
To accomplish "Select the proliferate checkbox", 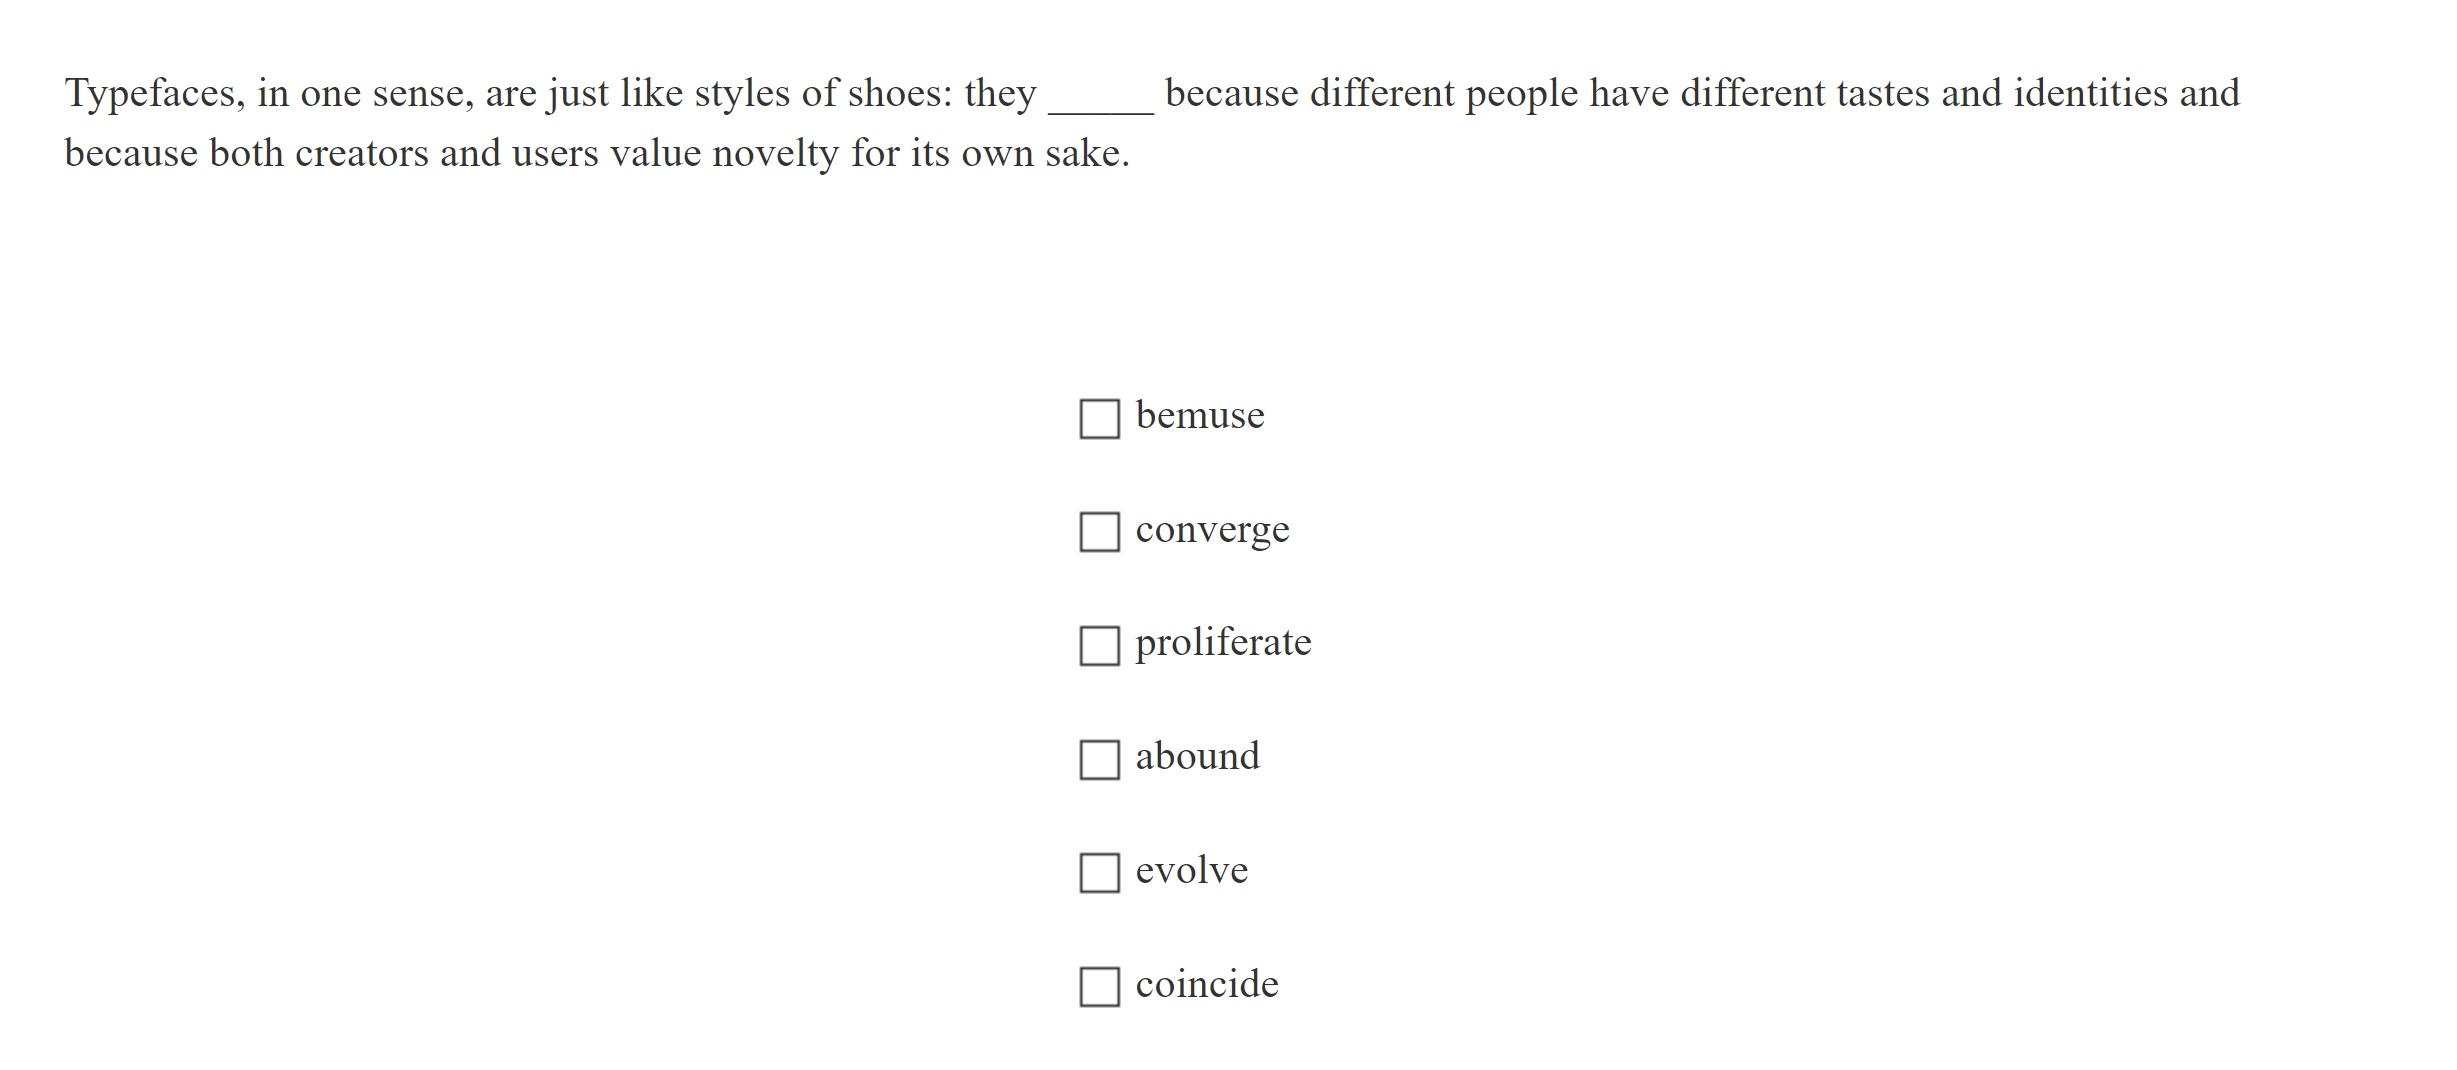I will [1099, 646].
